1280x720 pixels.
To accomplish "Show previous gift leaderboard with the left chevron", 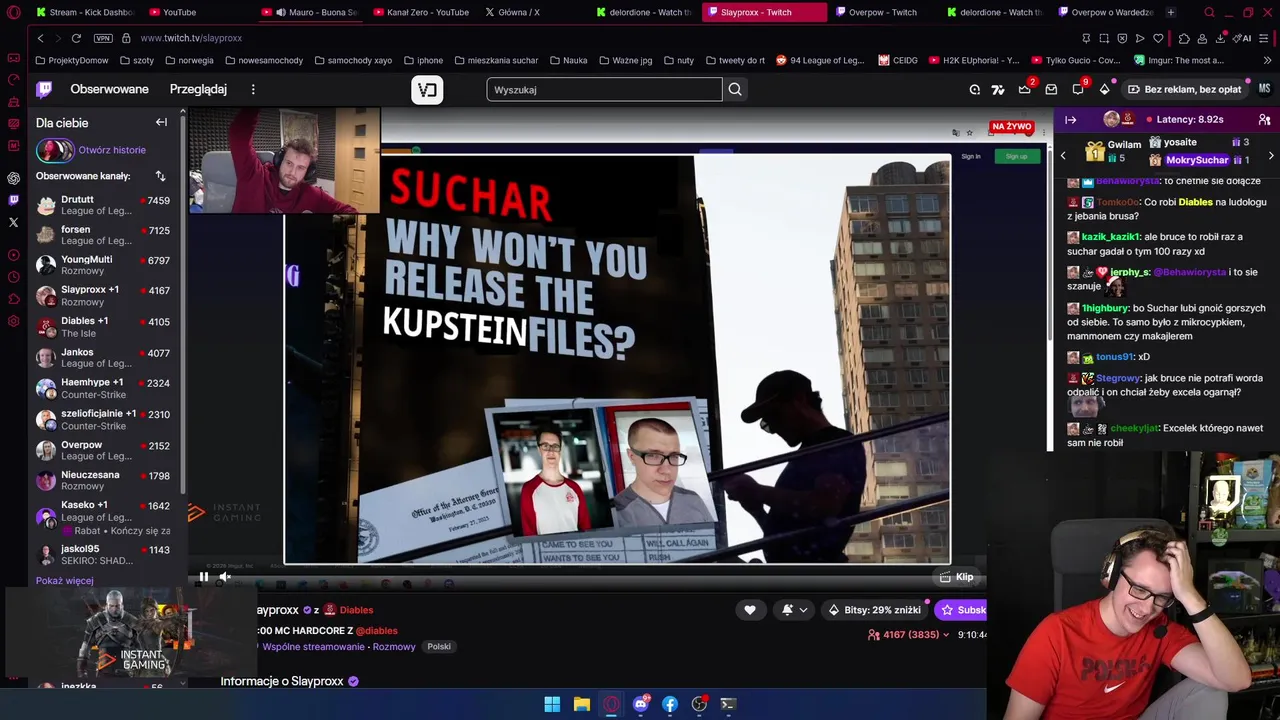I will tap(1063, 156).
